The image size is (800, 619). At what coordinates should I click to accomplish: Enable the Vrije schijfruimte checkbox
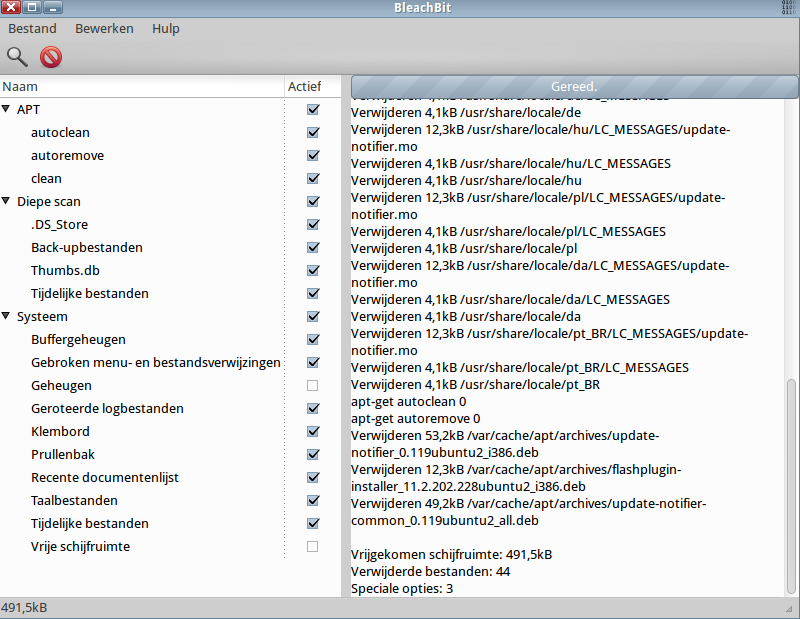(313, 547)
